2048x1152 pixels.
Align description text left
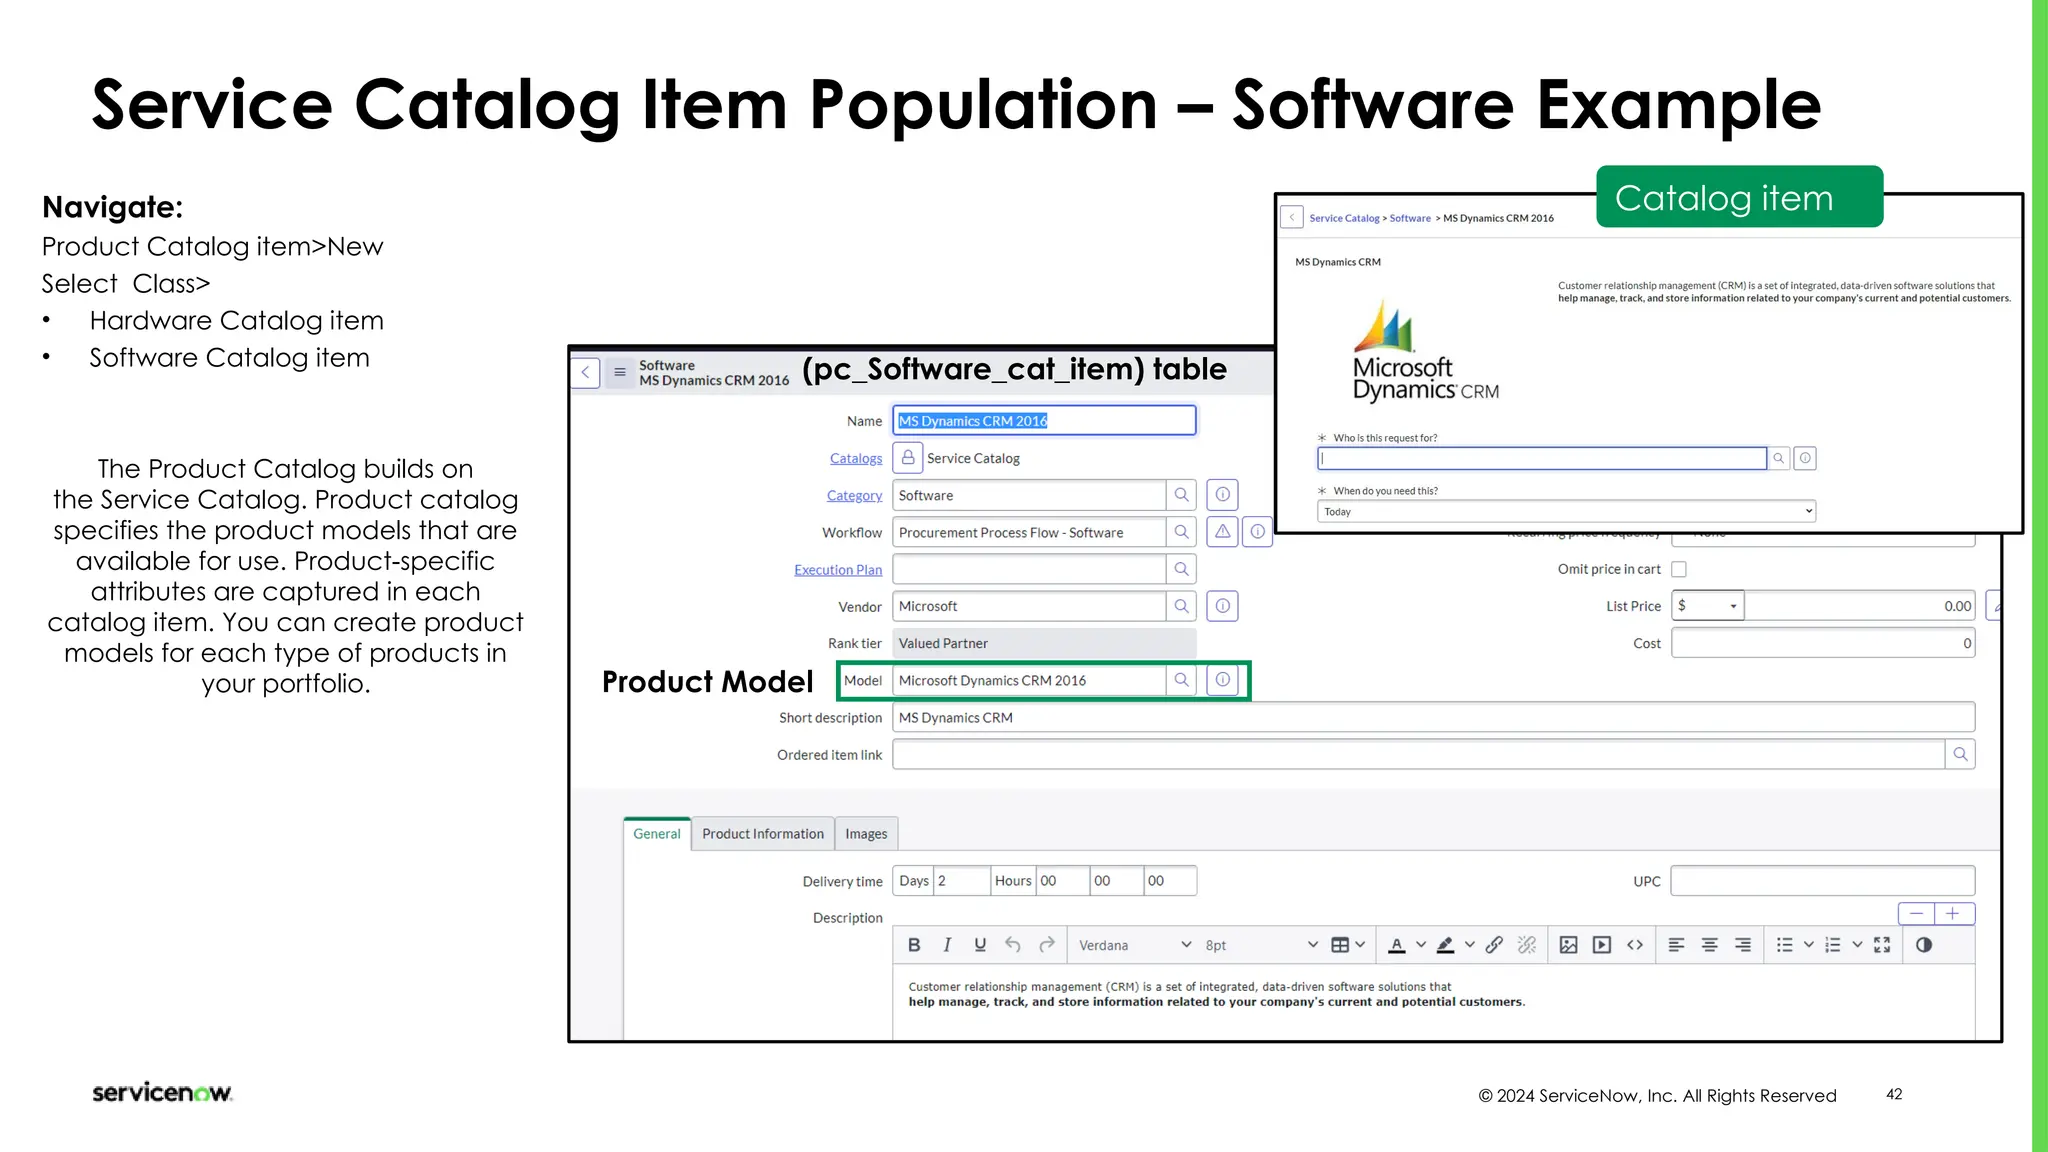[1677, 945]
